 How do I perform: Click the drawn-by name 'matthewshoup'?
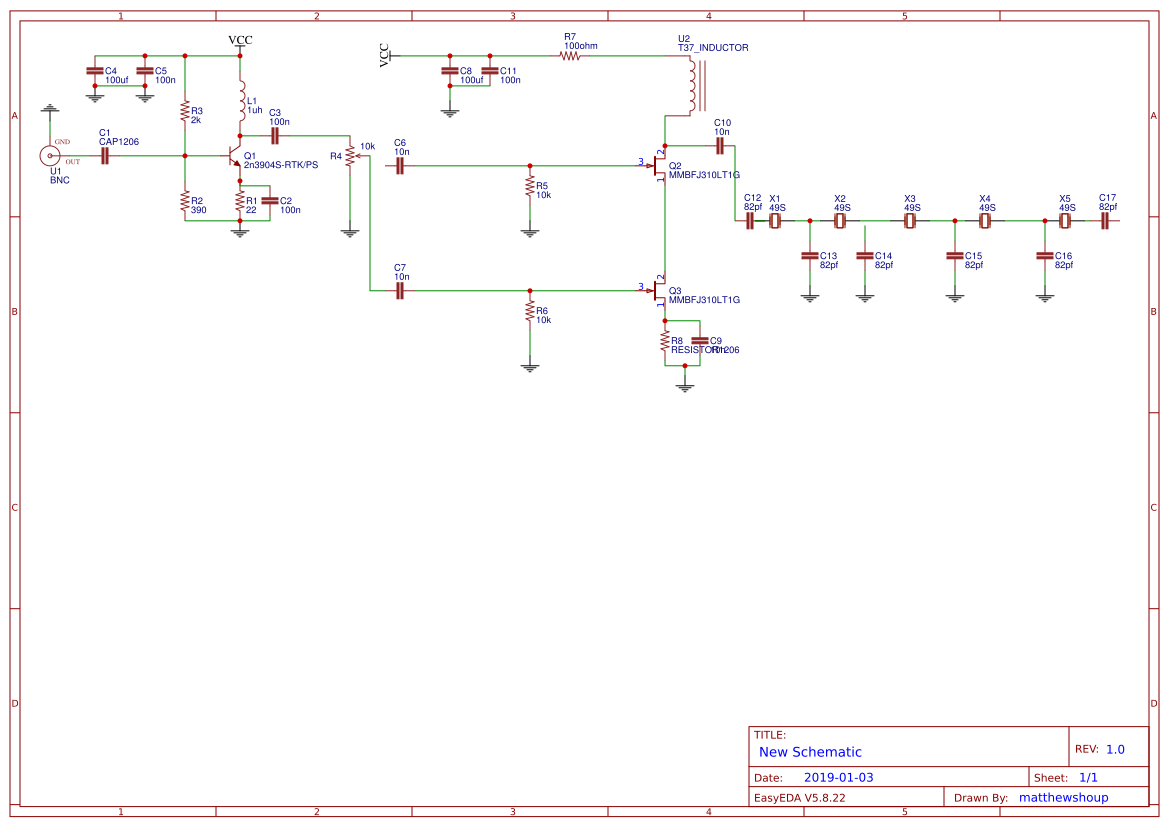tap(1064, 797)
